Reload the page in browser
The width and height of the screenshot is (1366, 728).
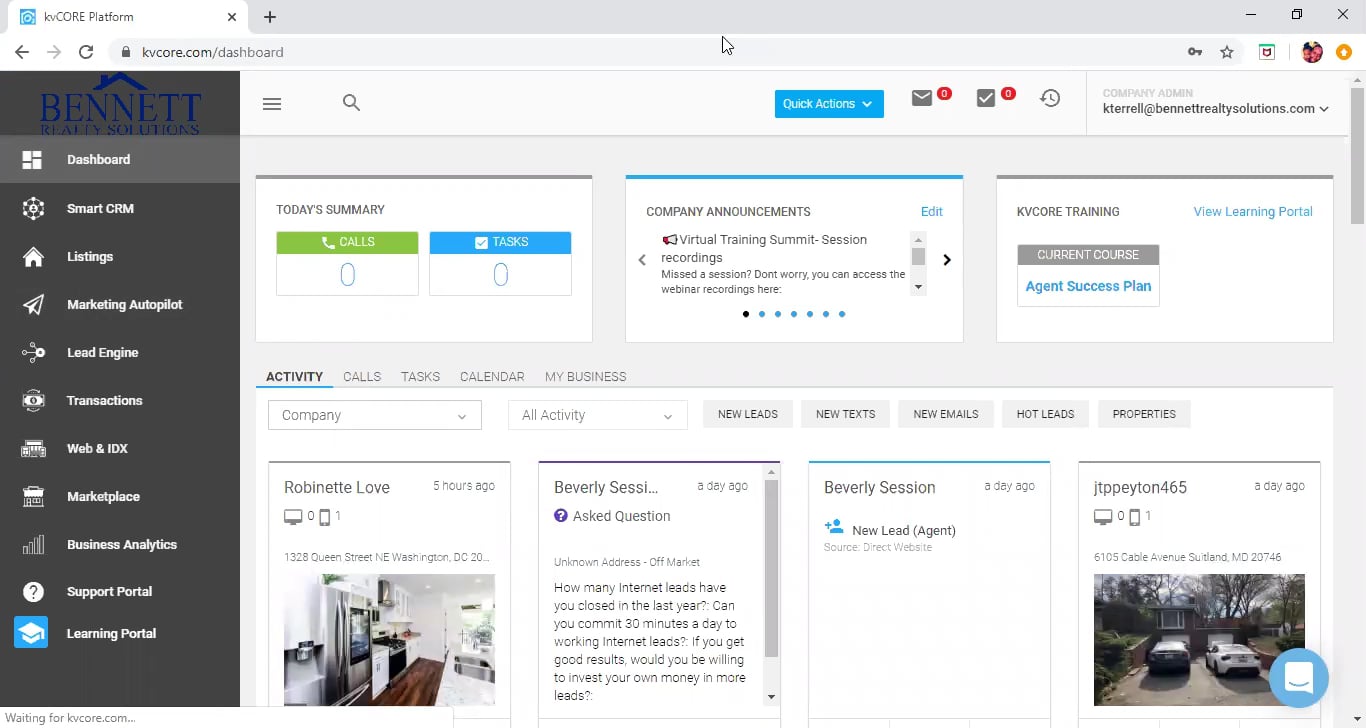86,52
